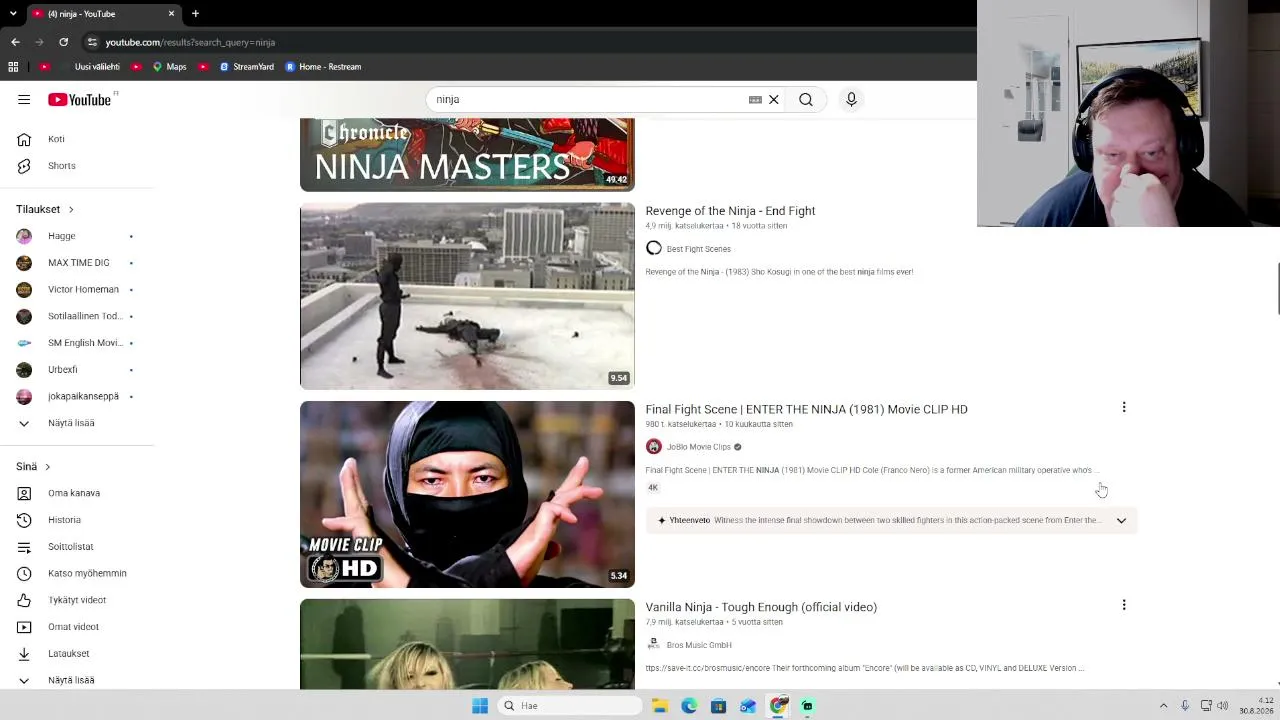Click the Windows taskbar Hae search box
Image resolution: width=1280 pixels, height=720 pixels.
coord(570,706)
